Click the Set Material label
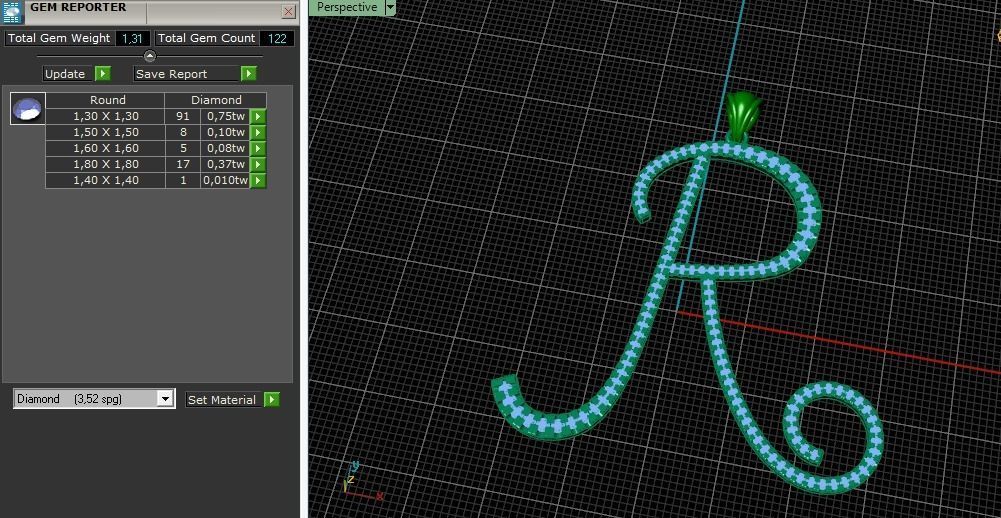 click(223, 400)
